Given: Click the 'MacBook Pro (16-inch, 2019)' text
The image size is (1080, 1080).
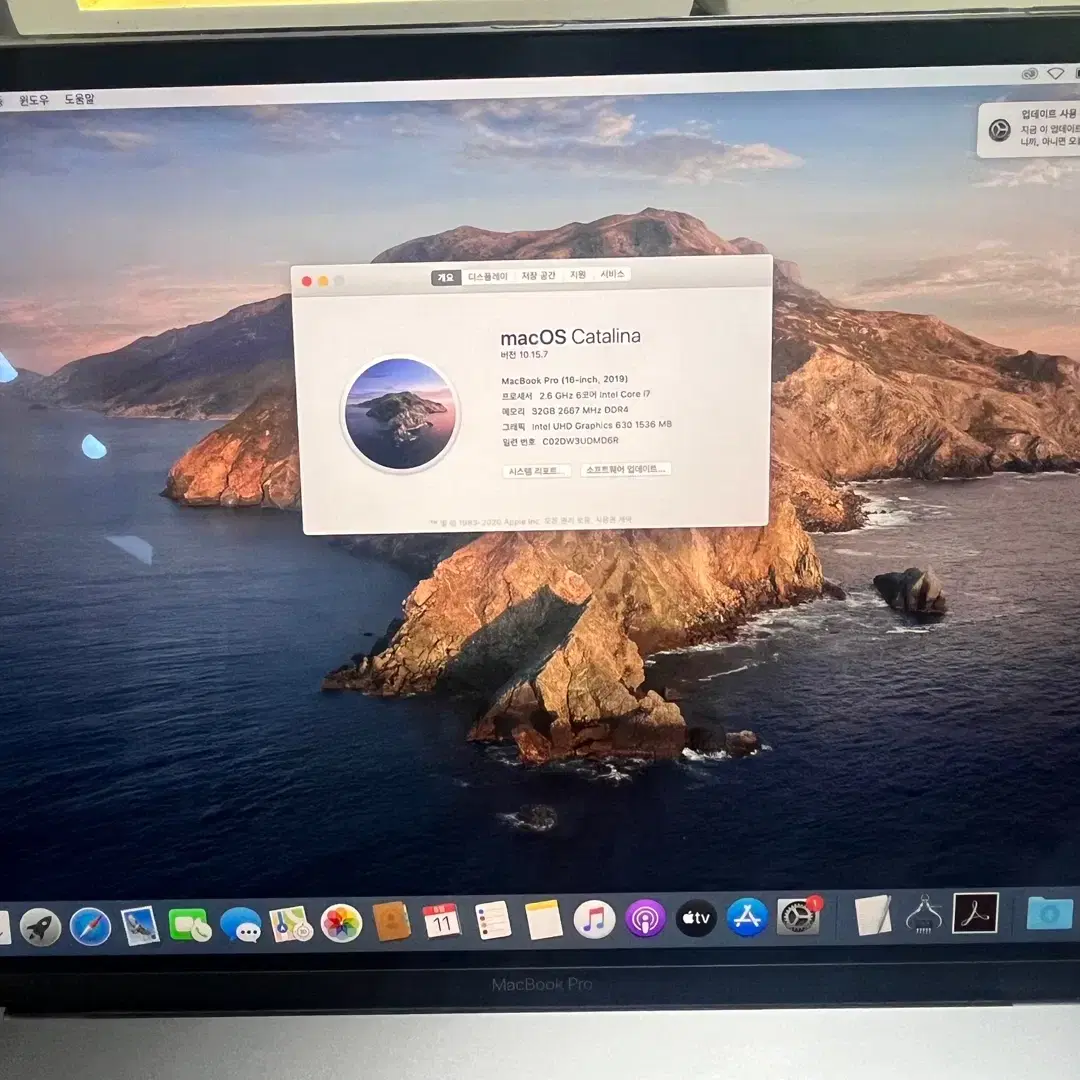Looking at the screenshot, I should (564, 380).
